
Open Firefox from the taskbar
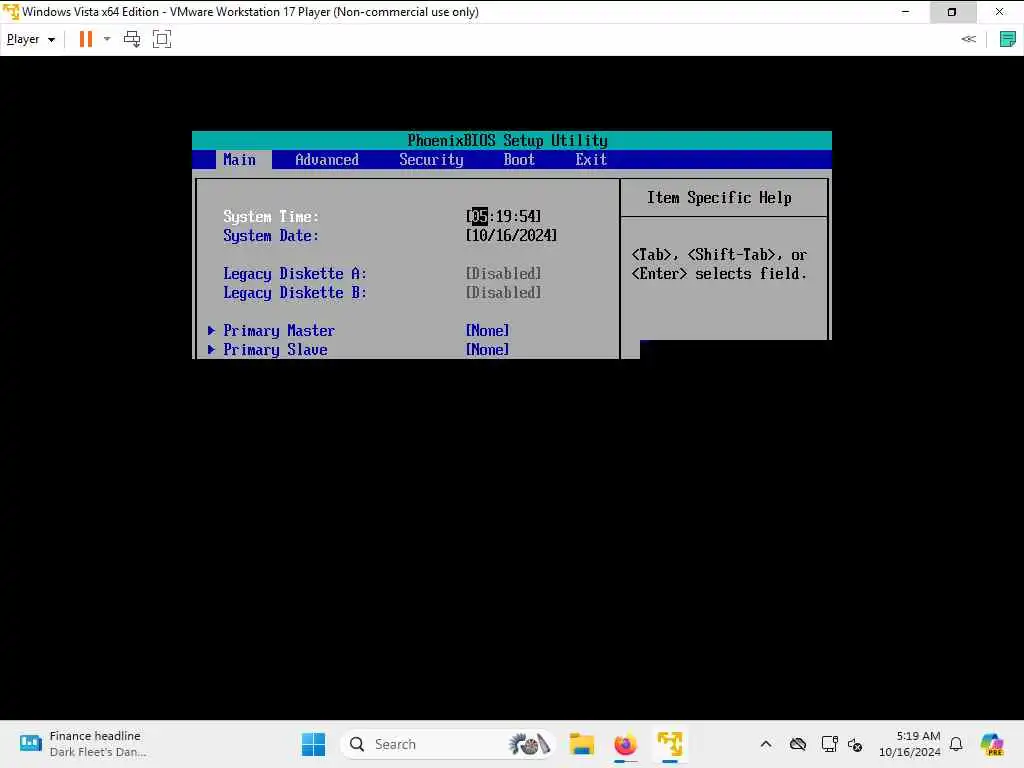(626, 744)
